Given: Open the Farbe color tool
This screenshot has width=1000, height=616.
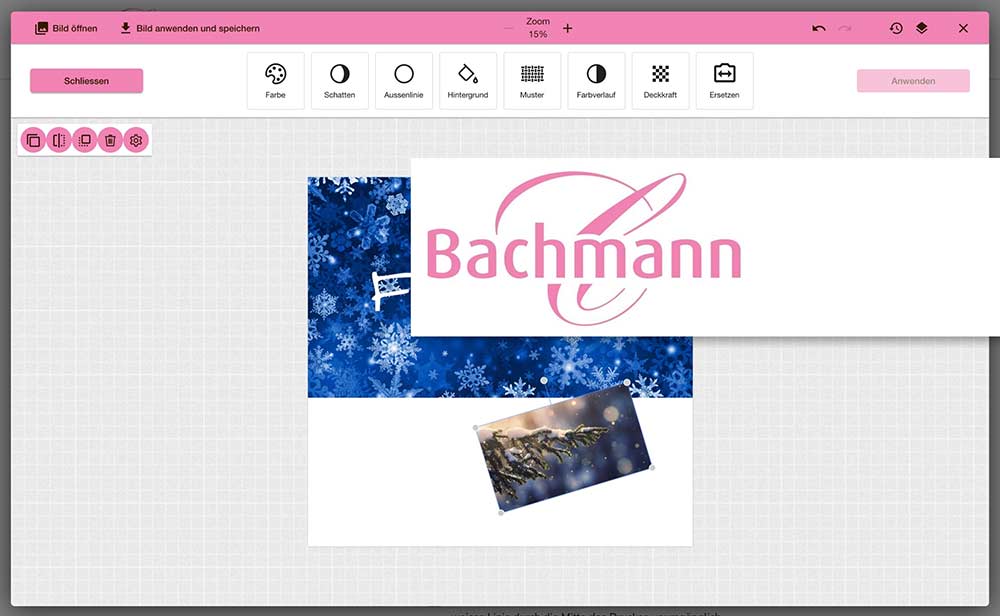Looking at the screenshot, I should pyautogui.click(x=276, y=81).
